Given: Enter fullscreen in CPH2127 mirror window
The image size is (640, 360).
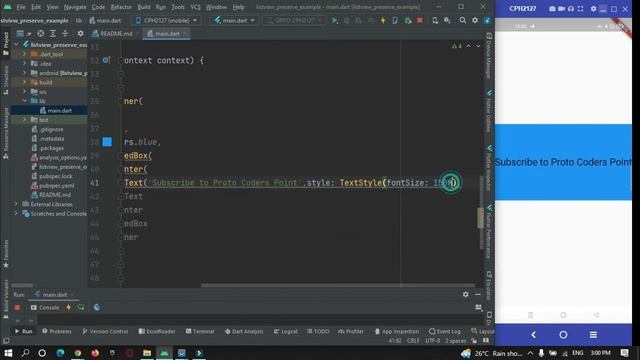Looking at the screenshot, I should [580, 9].
